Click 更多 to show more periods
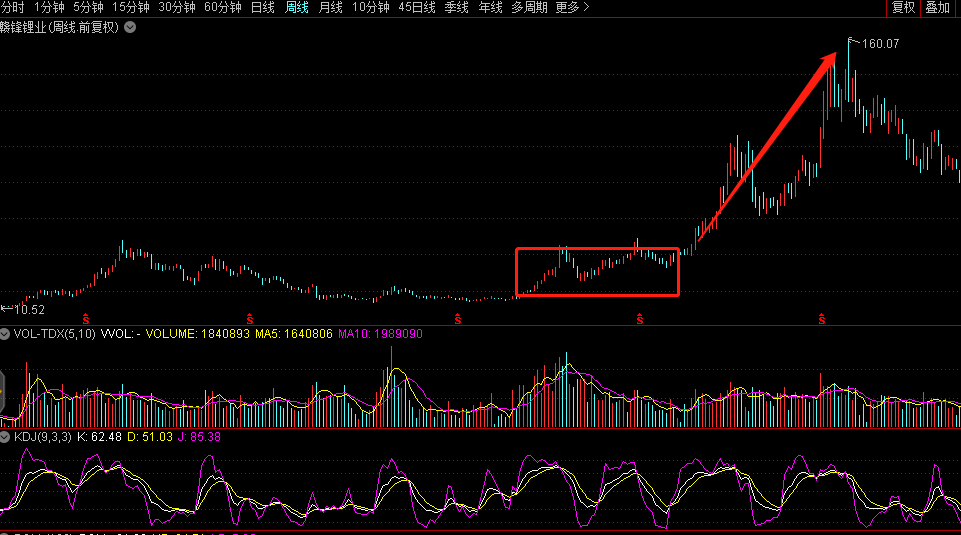Screen dimensions: 961x535 (x=572, y=7)
